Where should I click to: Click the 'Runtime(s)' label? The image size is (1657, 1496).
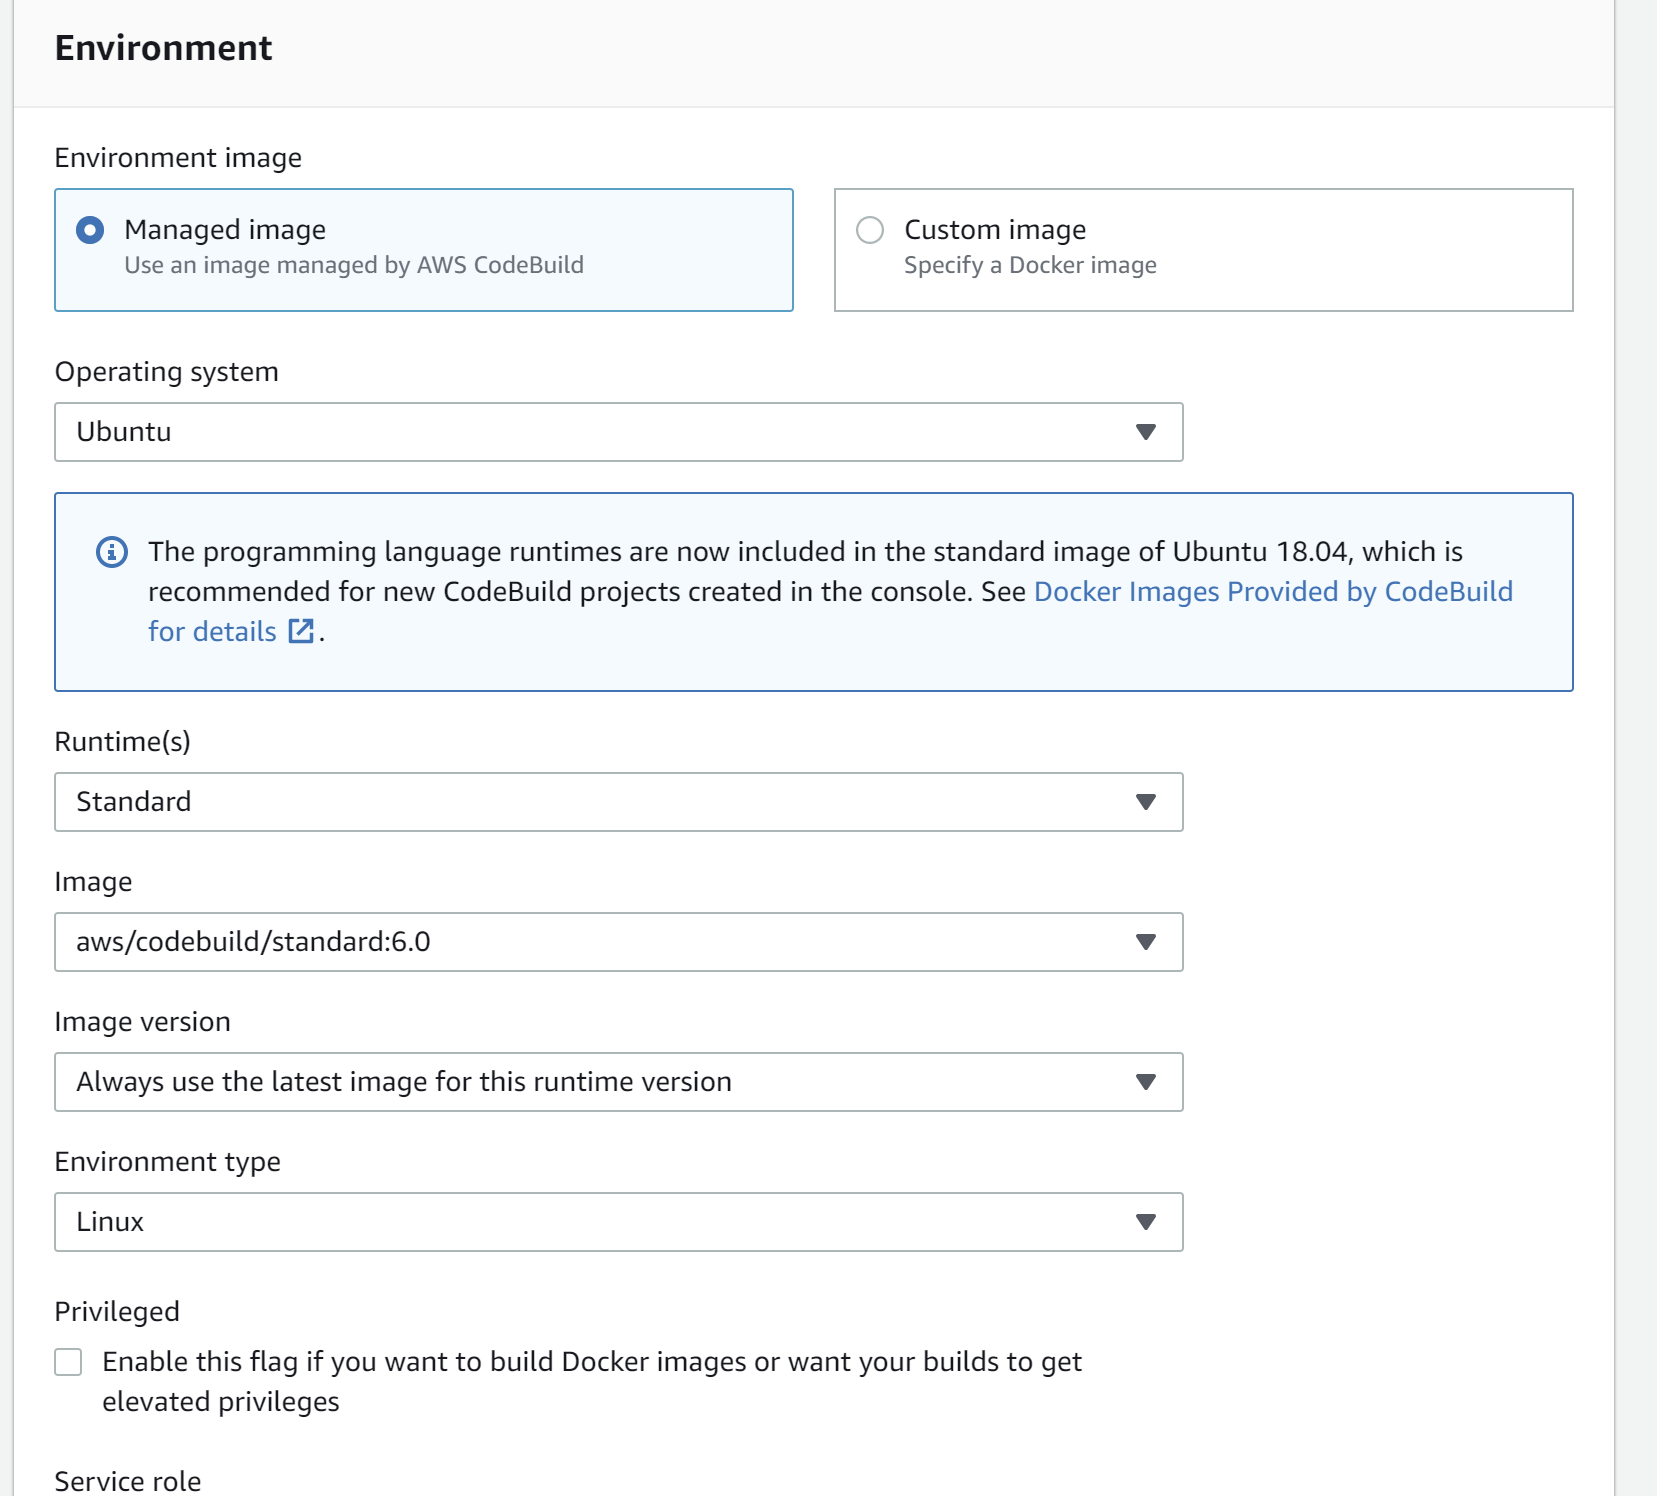[123, 742]
